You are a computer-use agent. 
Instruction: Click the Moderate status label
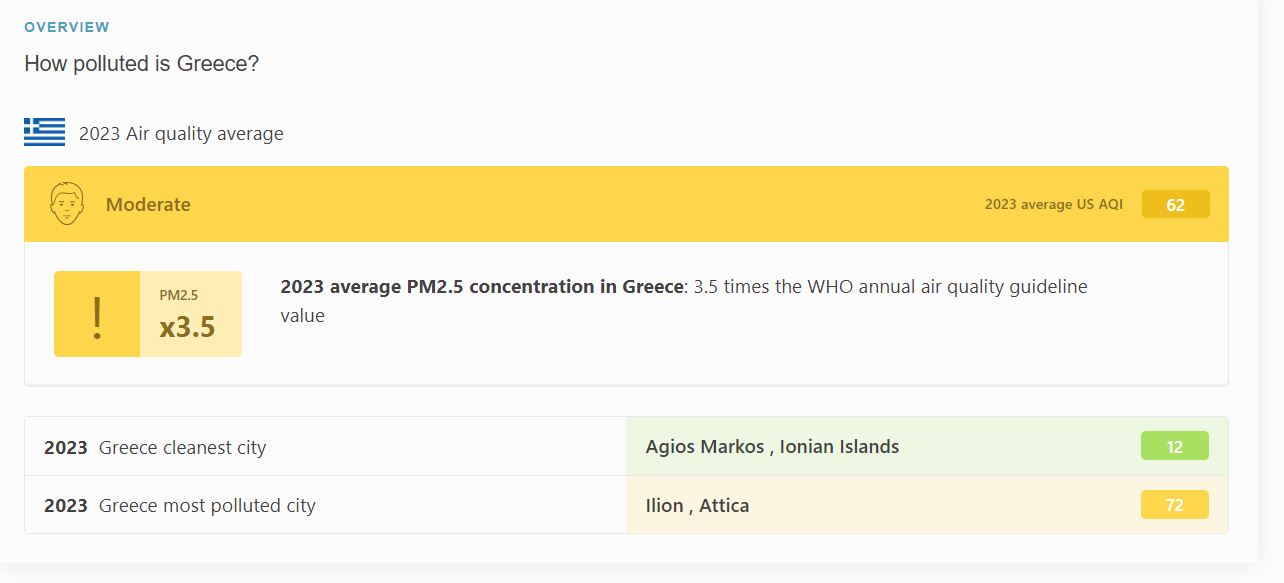tap(148, 204)
